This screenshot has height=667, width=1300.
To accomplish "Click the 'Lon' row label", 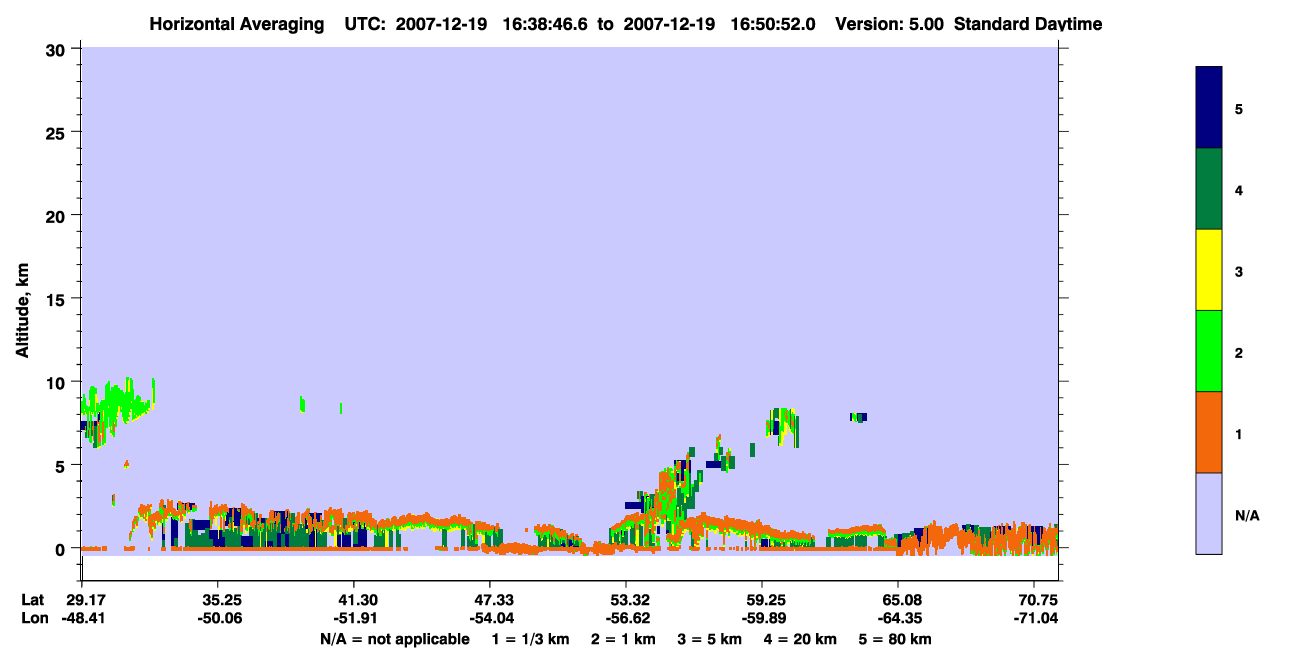I will click(x=34, y=618).
